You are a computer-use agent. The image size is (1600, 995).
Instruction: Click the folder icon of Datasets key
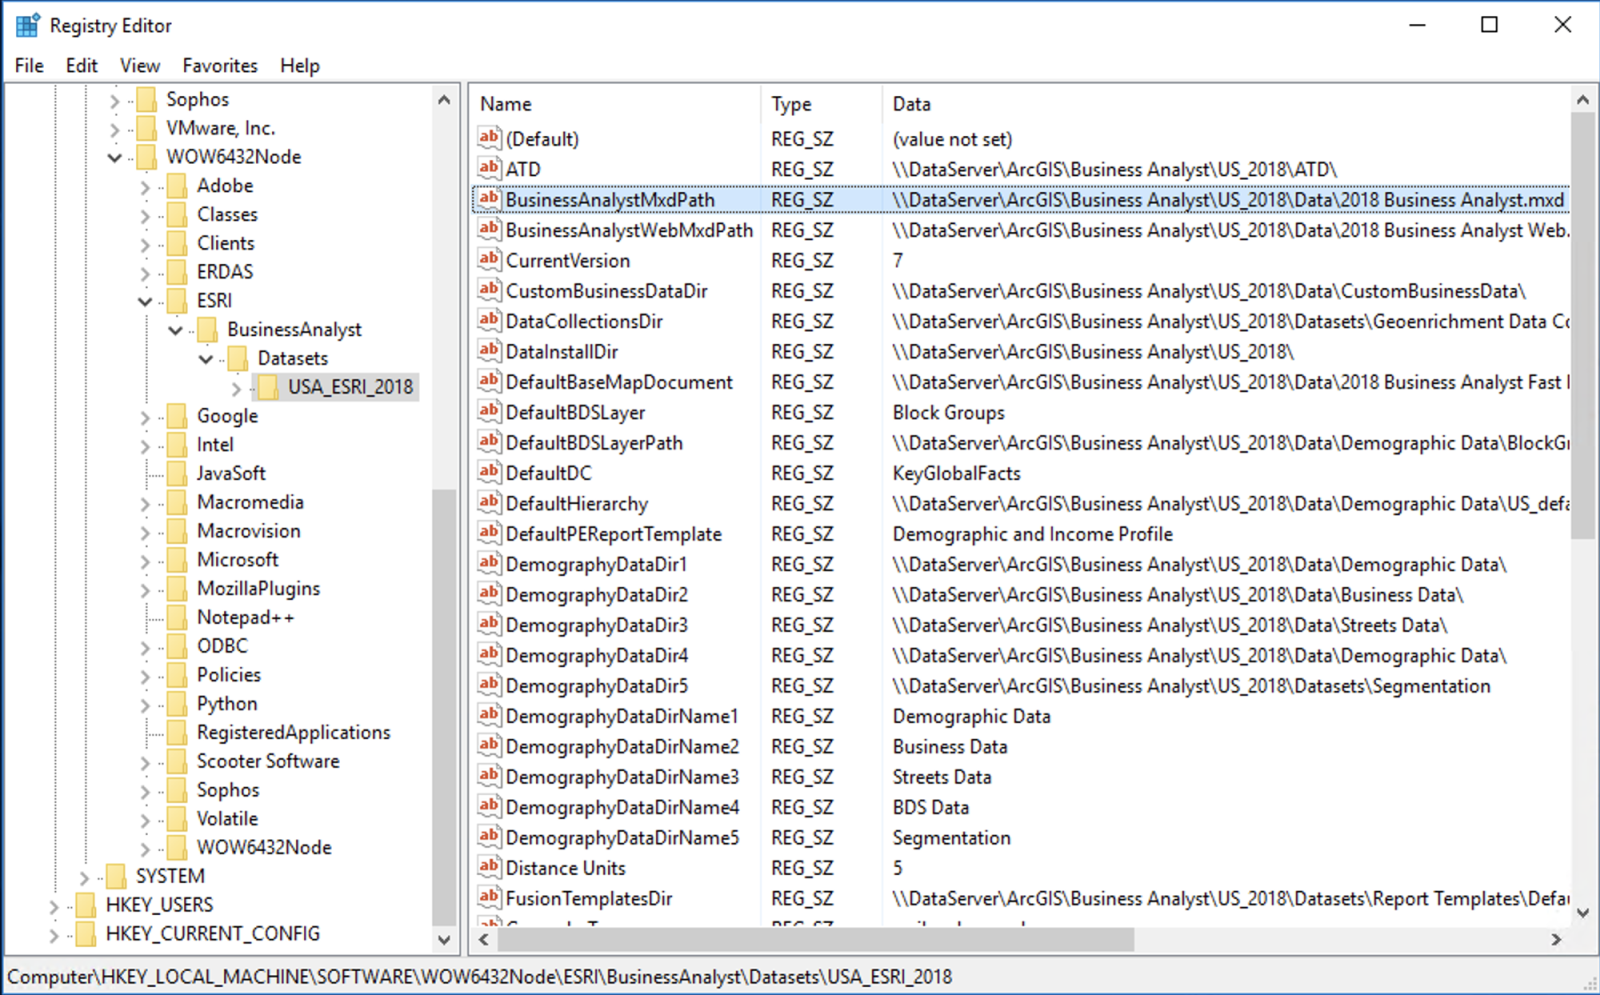[x=238, y=358]
